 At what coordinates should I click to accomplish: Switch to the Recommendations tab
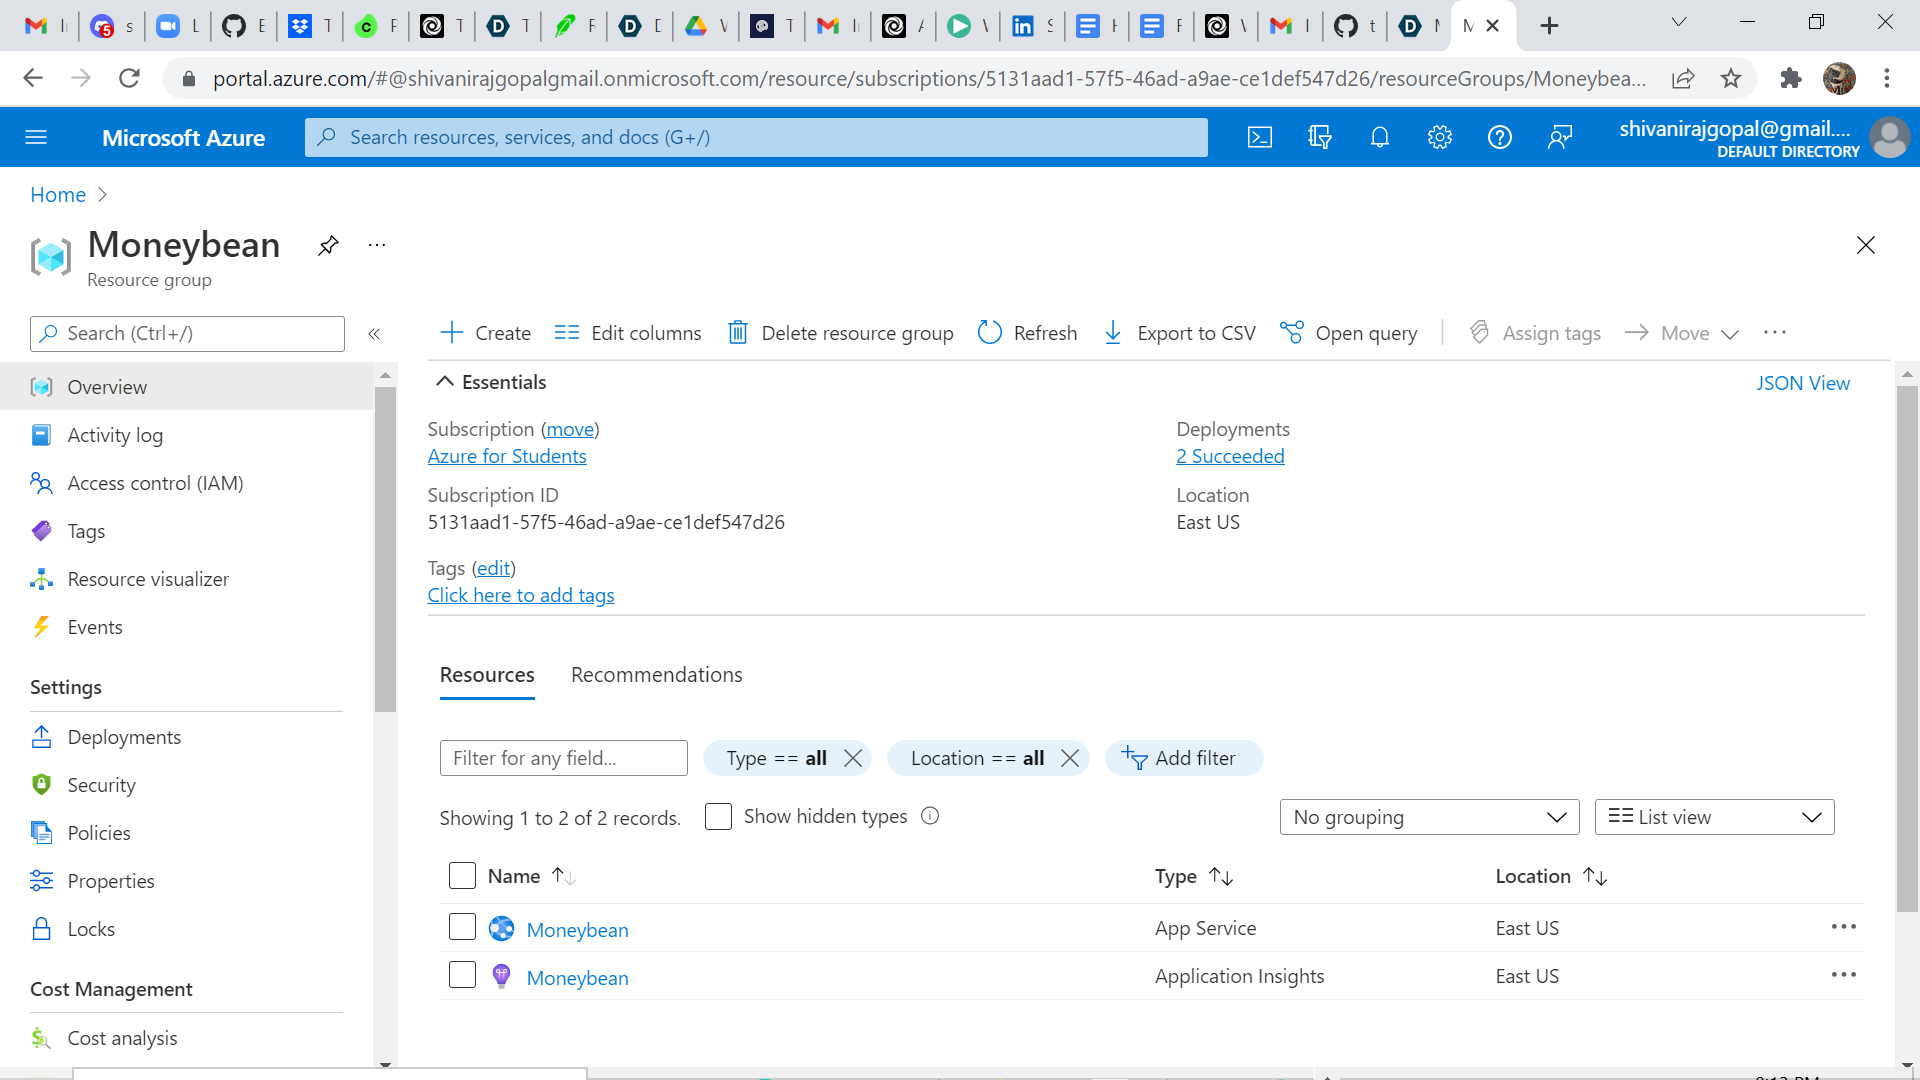click(x=656, y=675)
